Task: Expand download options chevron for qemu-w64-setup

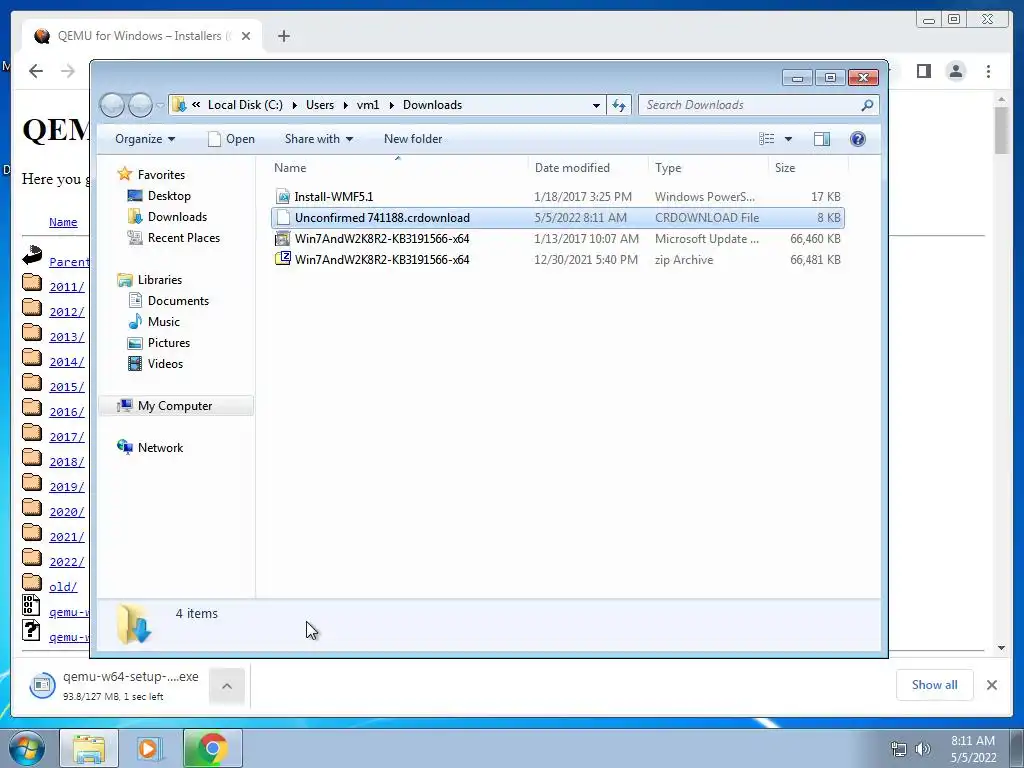Action: point(227,686)
